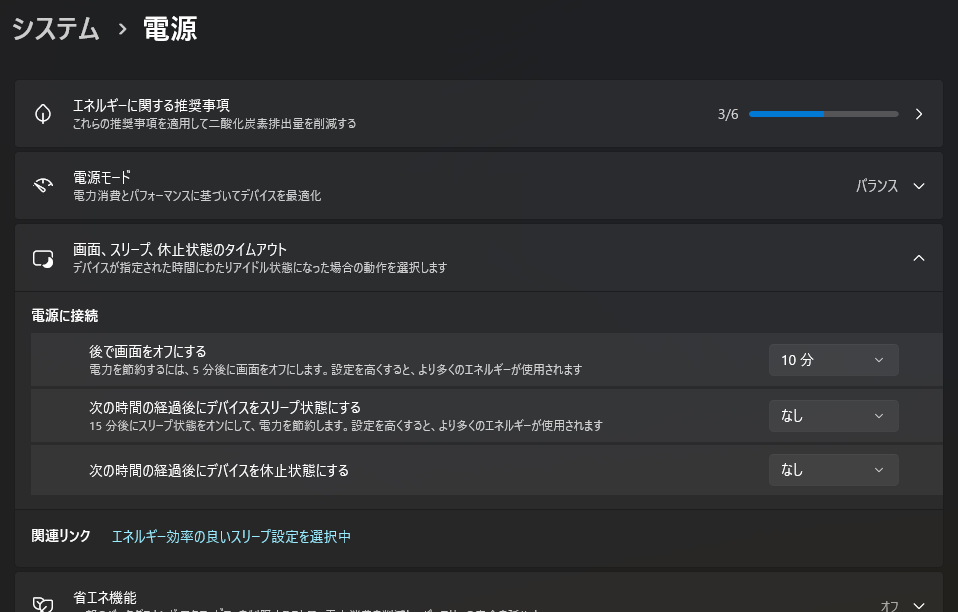
Task: Click the breadcrumb separator arrow after システム
Action: coord(123,29)
